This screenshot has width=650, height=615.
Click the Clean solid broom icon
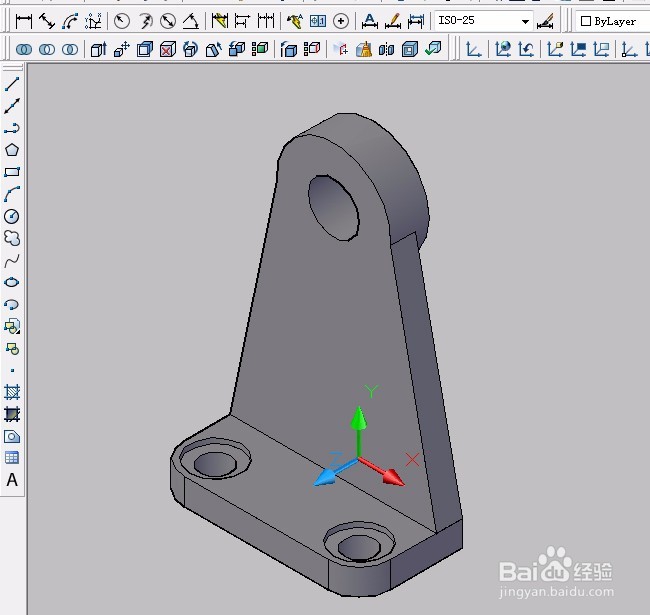(x=364, y=49)
